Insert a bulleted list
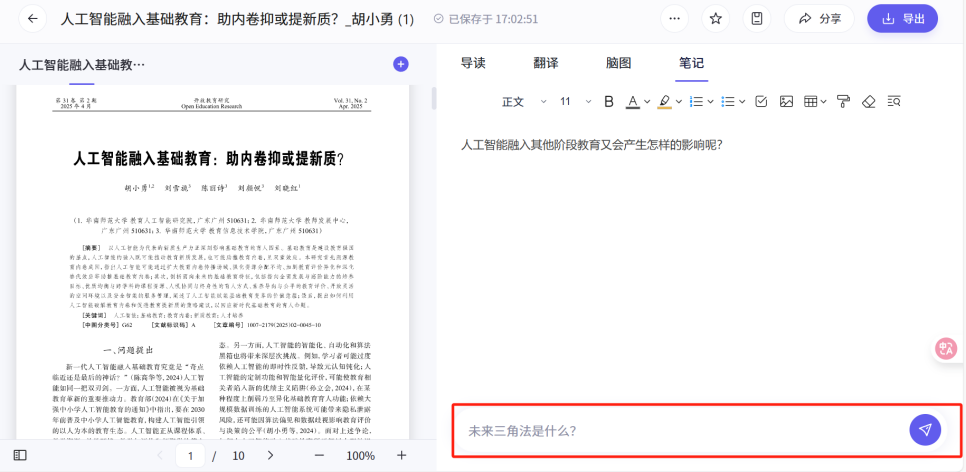 coord(728,102)
